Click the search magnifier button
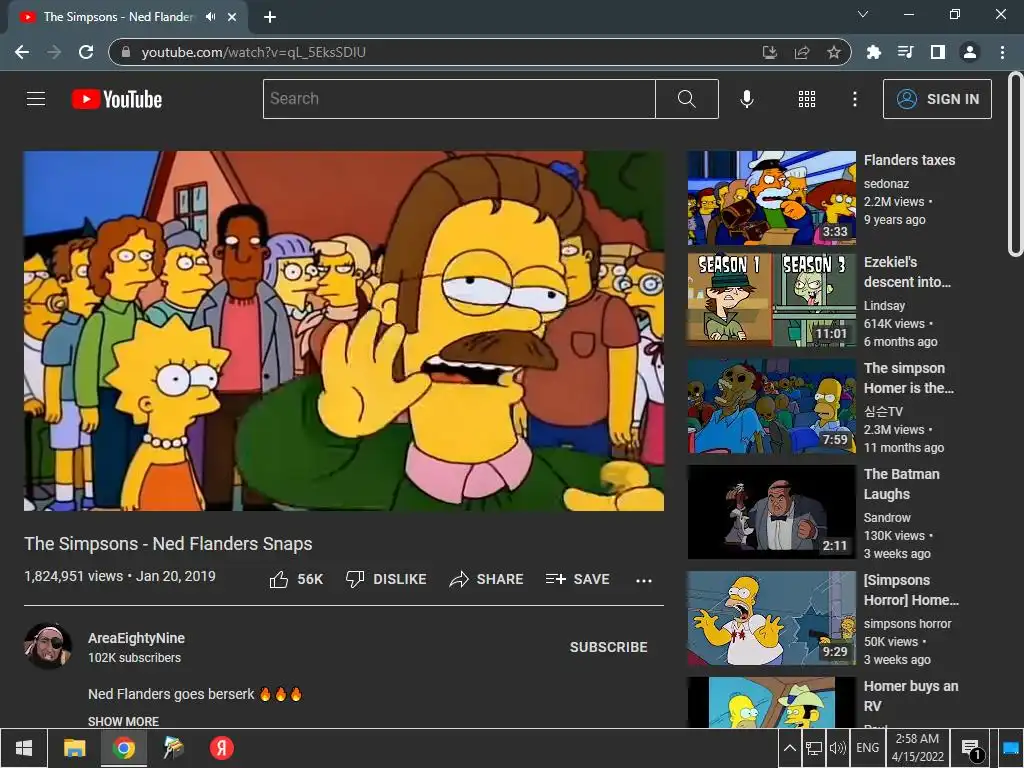Viewport: 1024px width, 768px height. point(686,99)
